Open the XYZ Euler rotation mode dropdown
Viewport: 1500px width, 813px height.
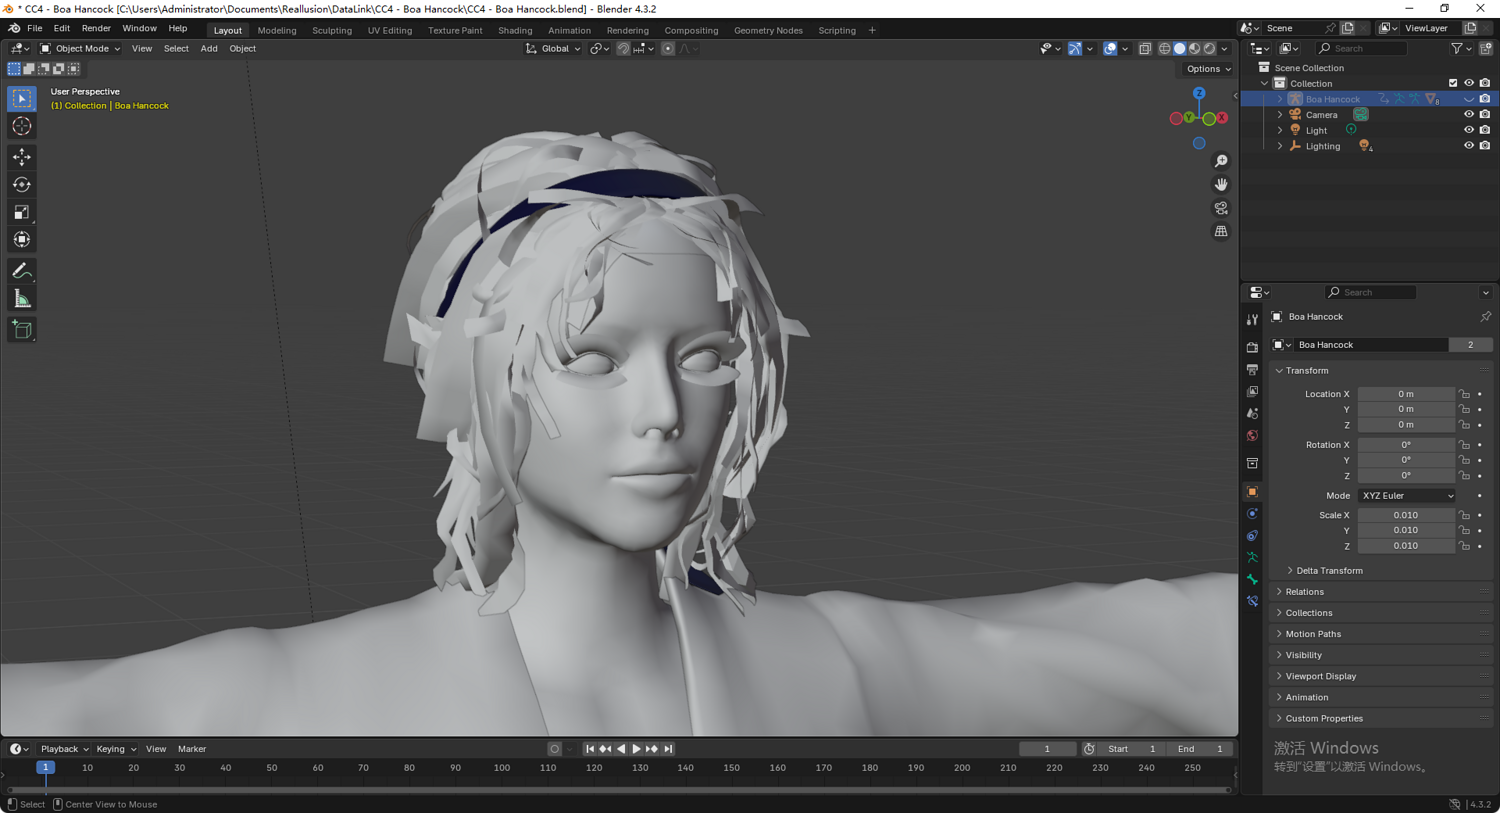point(1406,496)
